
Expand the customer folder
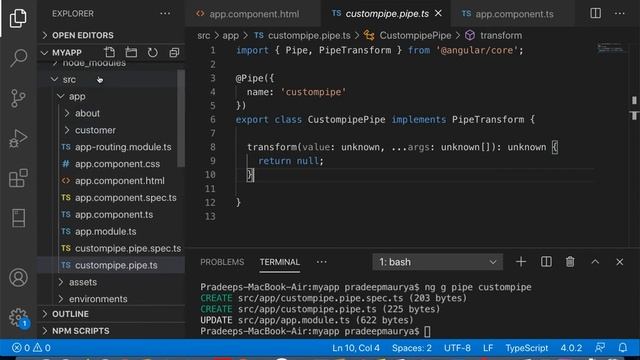(x=110, y=130)
